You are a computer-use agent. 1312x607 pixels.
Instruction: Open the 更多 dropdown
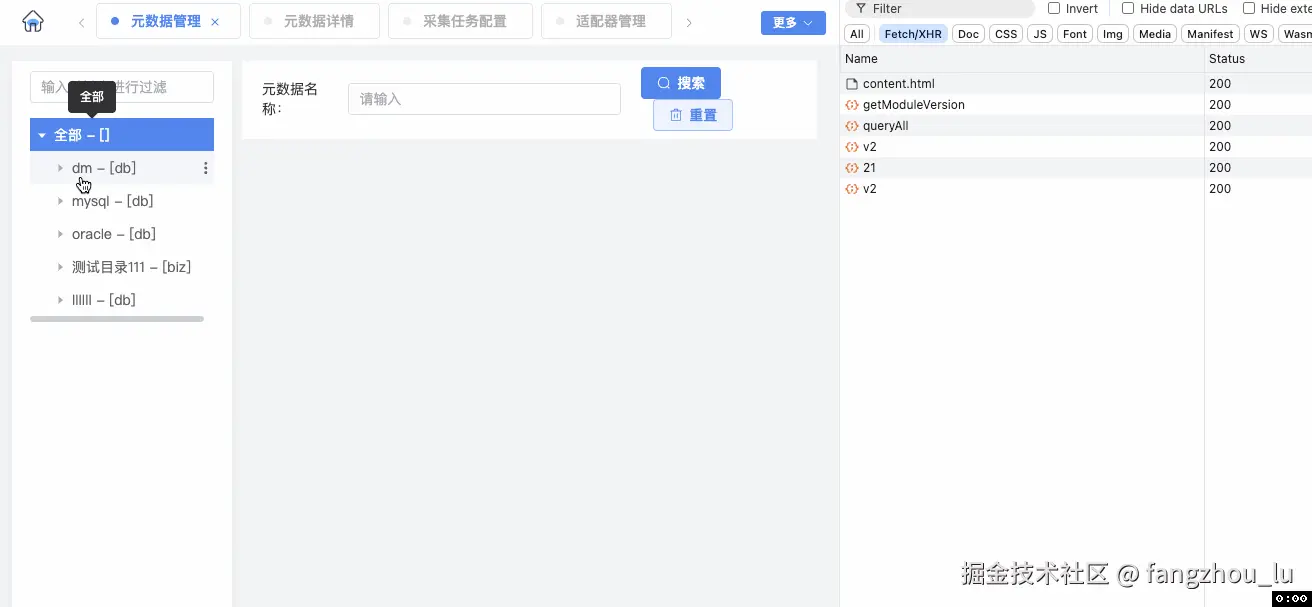[x=793, y=22]
